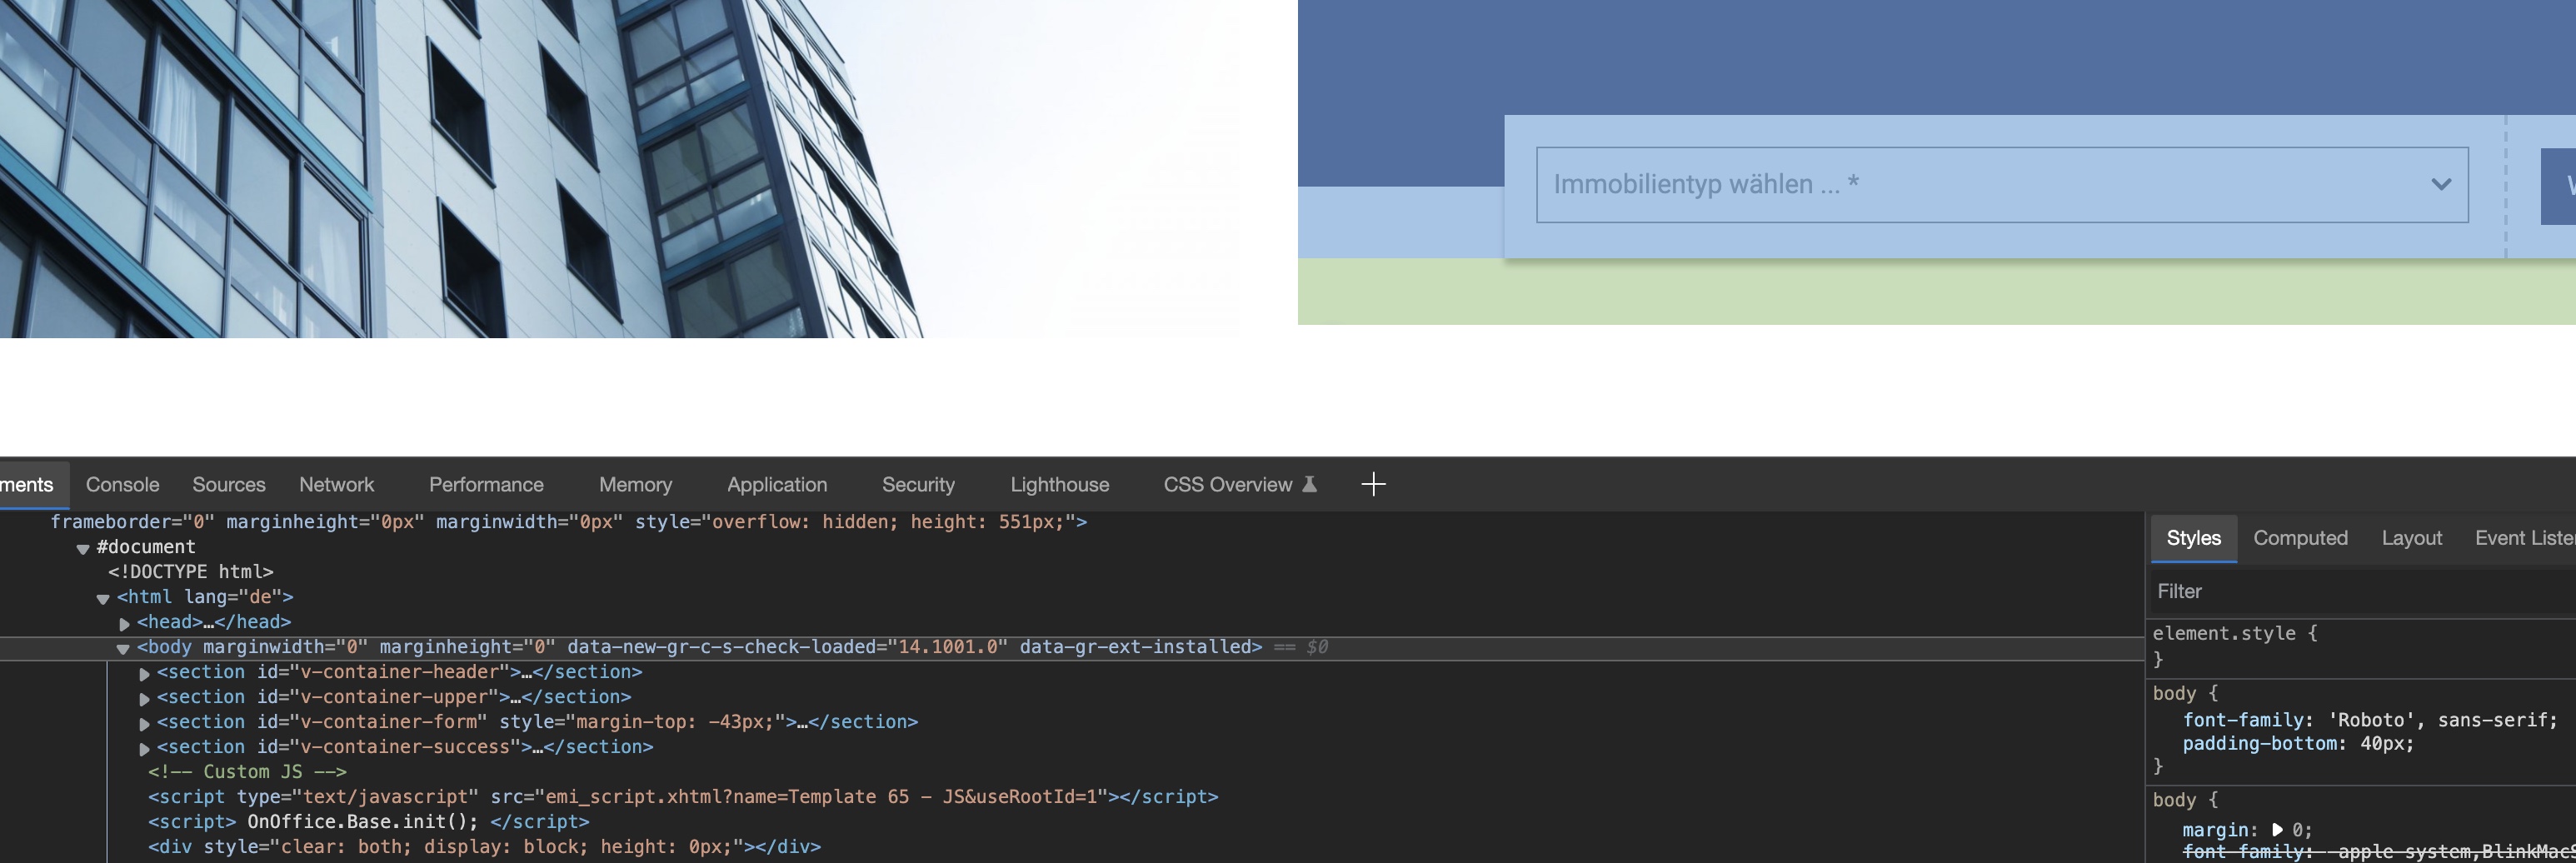Image resolution: width=2576 pixels, height=863 pixels.
Task: Click the chevron arrow in Immobilientyp select
Action: pos(2441,185)
